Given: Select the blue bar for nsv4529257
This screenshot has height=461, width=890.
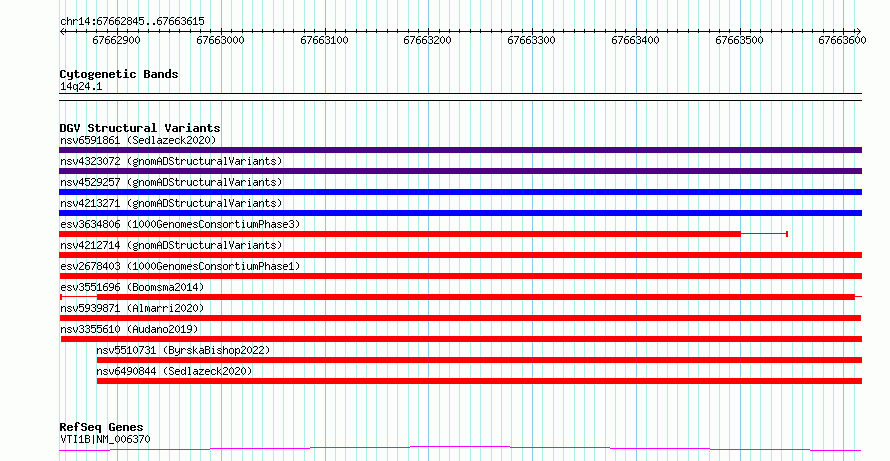Looking at the screenshot, I should point(460,192).
